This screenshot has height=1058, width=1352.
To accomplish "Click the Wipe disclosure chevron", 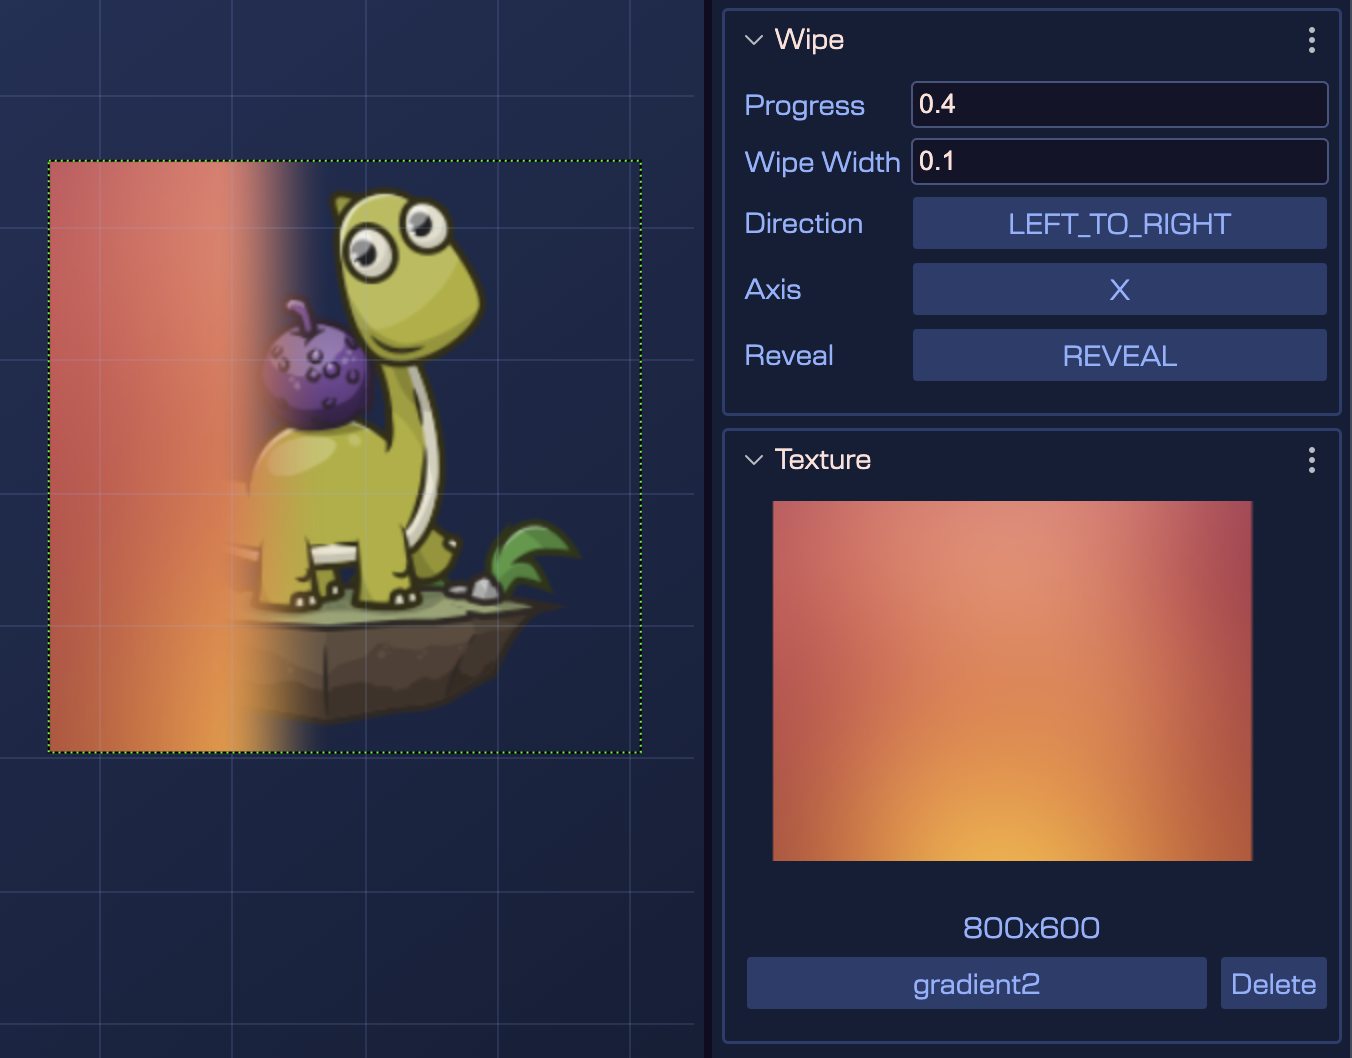I will point(753,40).
